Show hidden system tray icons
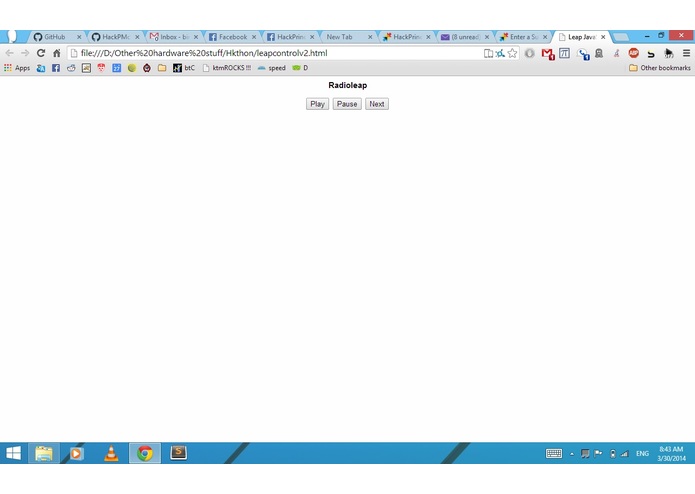The height and width of the screenshot is (494, 695). [572, 454]
